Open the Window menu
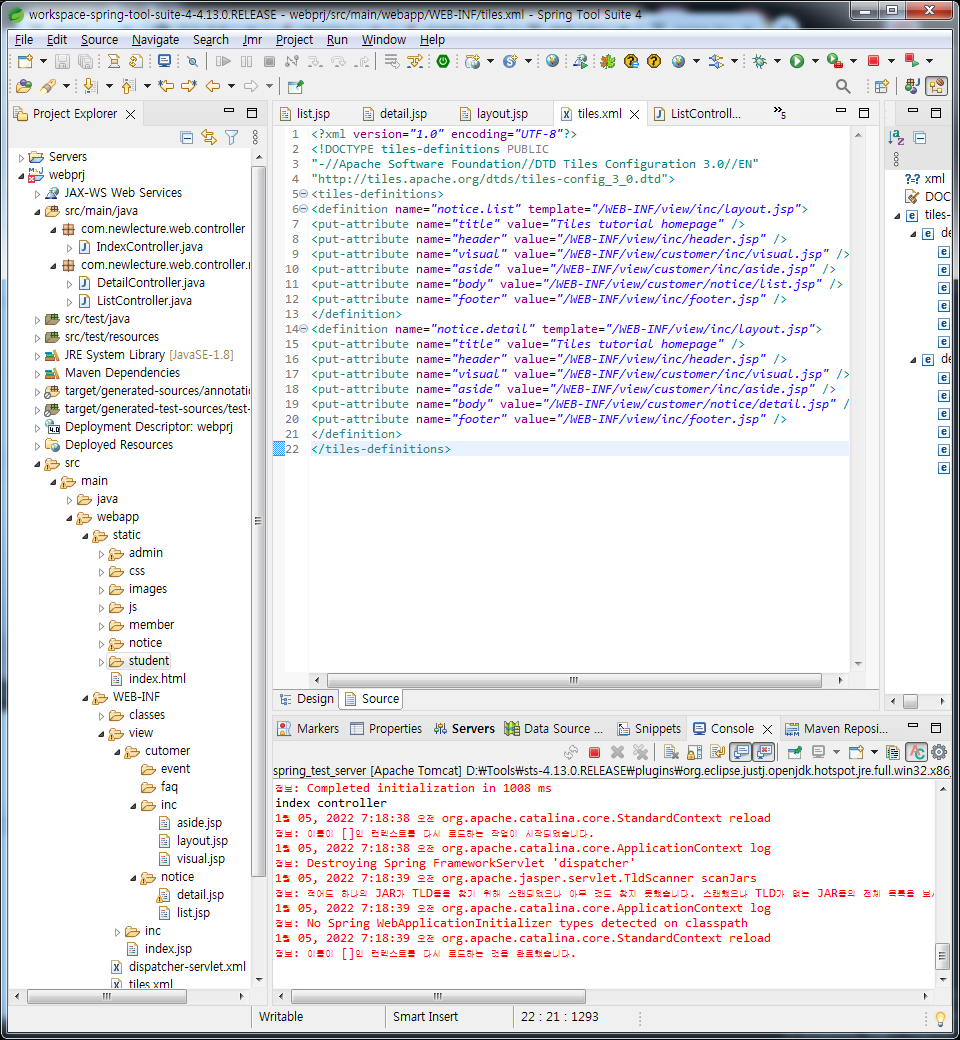Screen dimensions: 960x1040 click(383, 40)
